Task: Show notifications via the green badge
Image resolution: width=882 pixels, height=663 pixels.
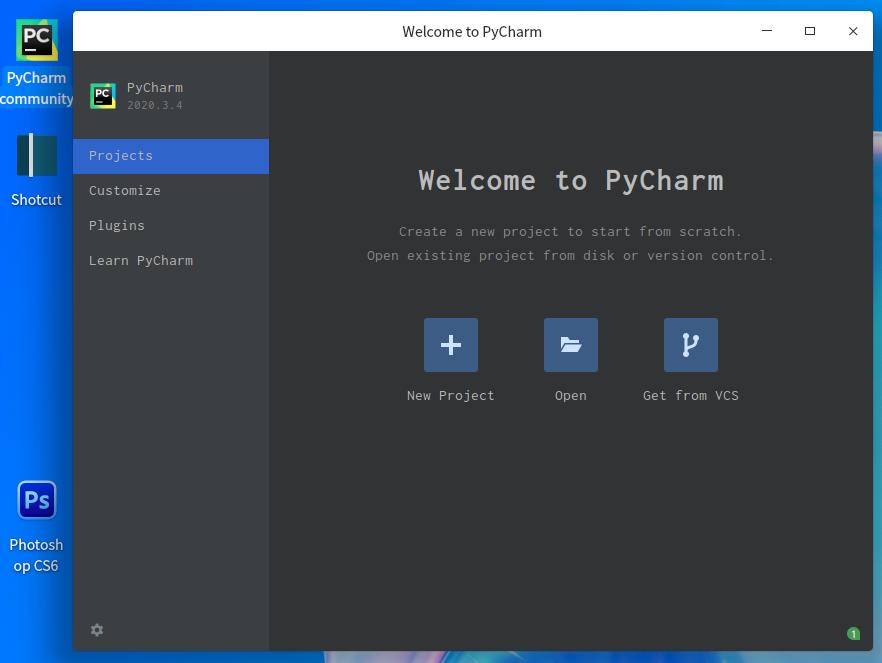Action: tap(853, 633)
